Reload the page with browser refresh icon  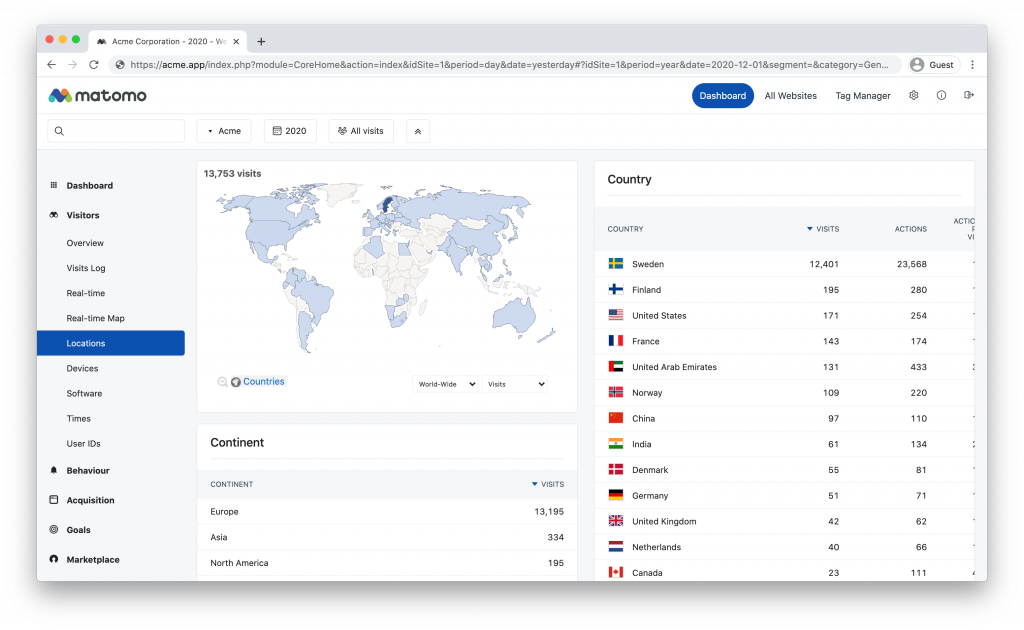coord(94,65)
